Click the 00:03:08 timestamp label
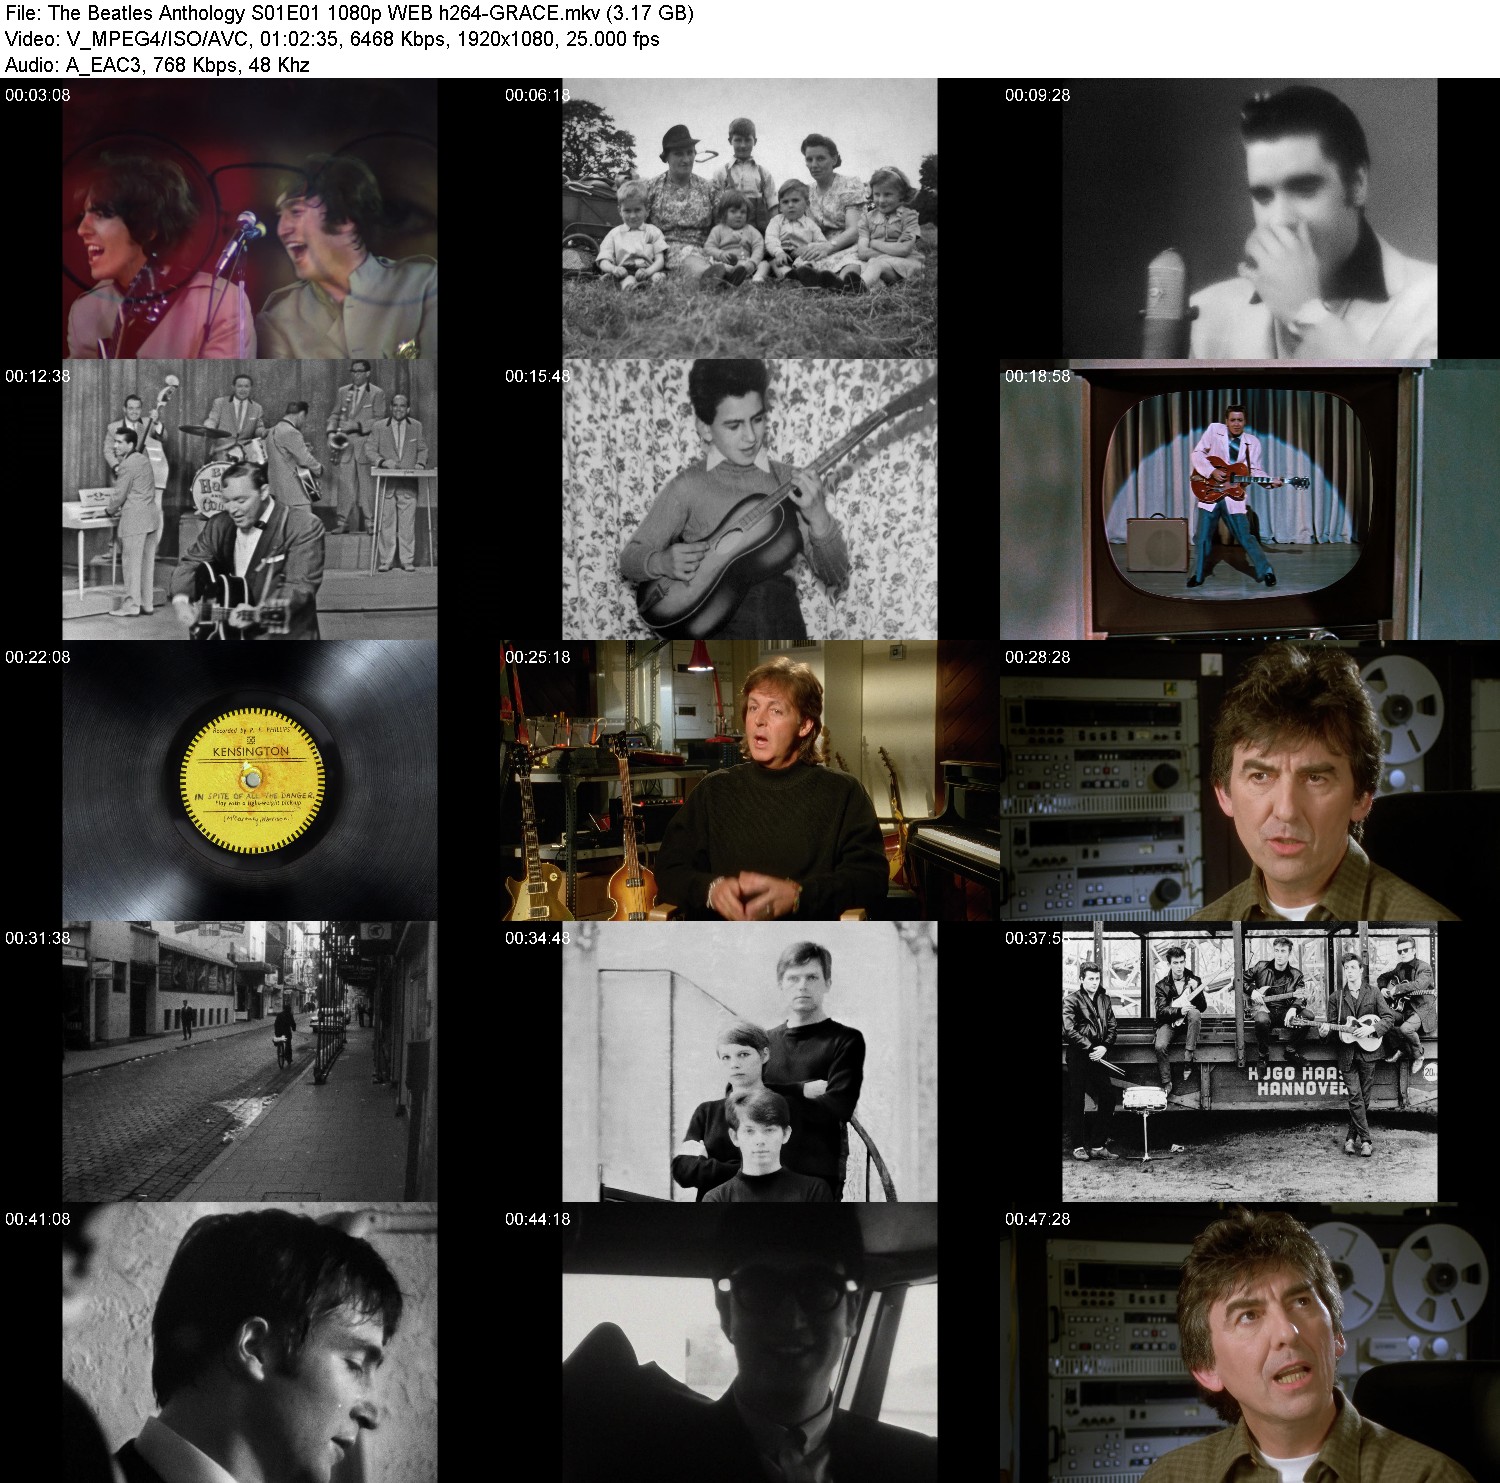This screenshot has height=1483, width=1500. (37, 95)
